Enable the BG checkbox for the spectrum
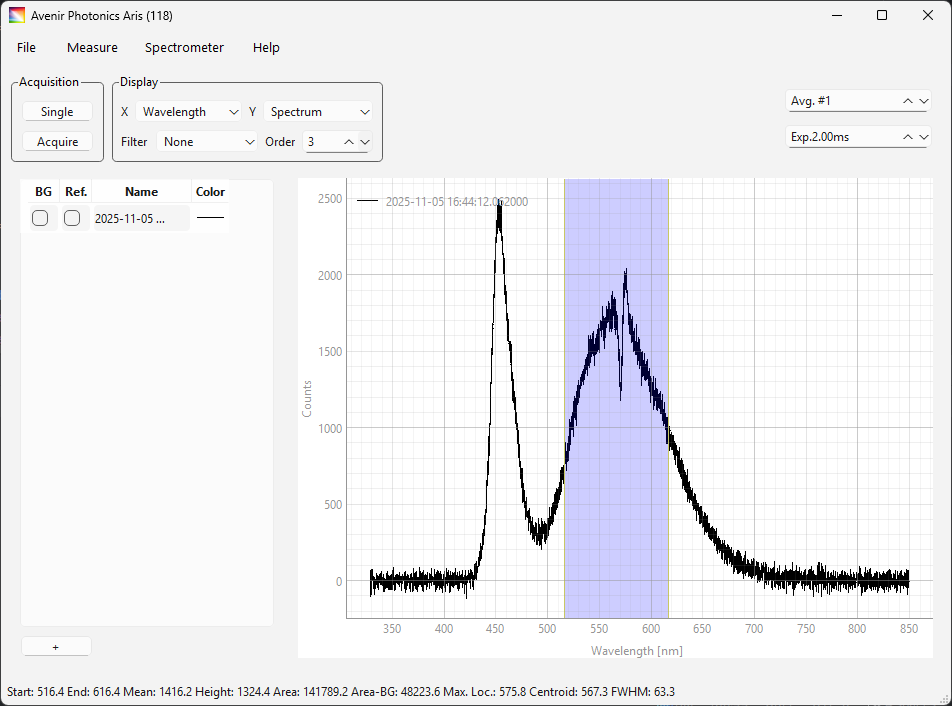Image resolution: width=952 pixels, height=706 pixels. pos(40,218)
